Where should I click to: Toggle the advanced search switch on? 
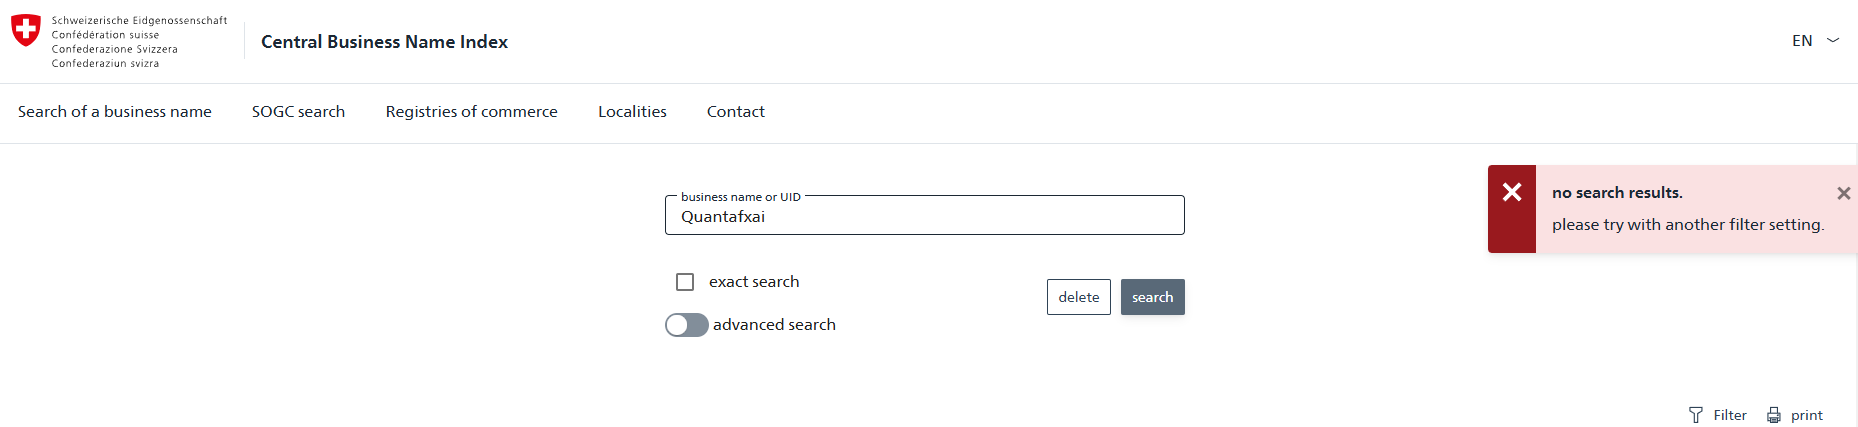(687, 325)
